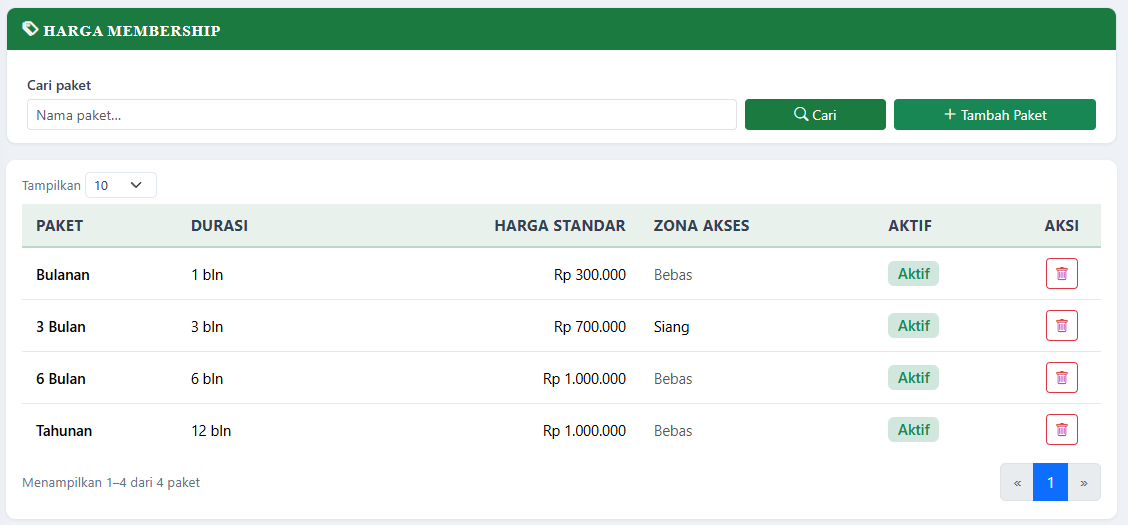Viewport: 1128px width, 525px height.
Task: Click the HARGA MEMBERSHIP header title
Action: (x=132, y=30)
